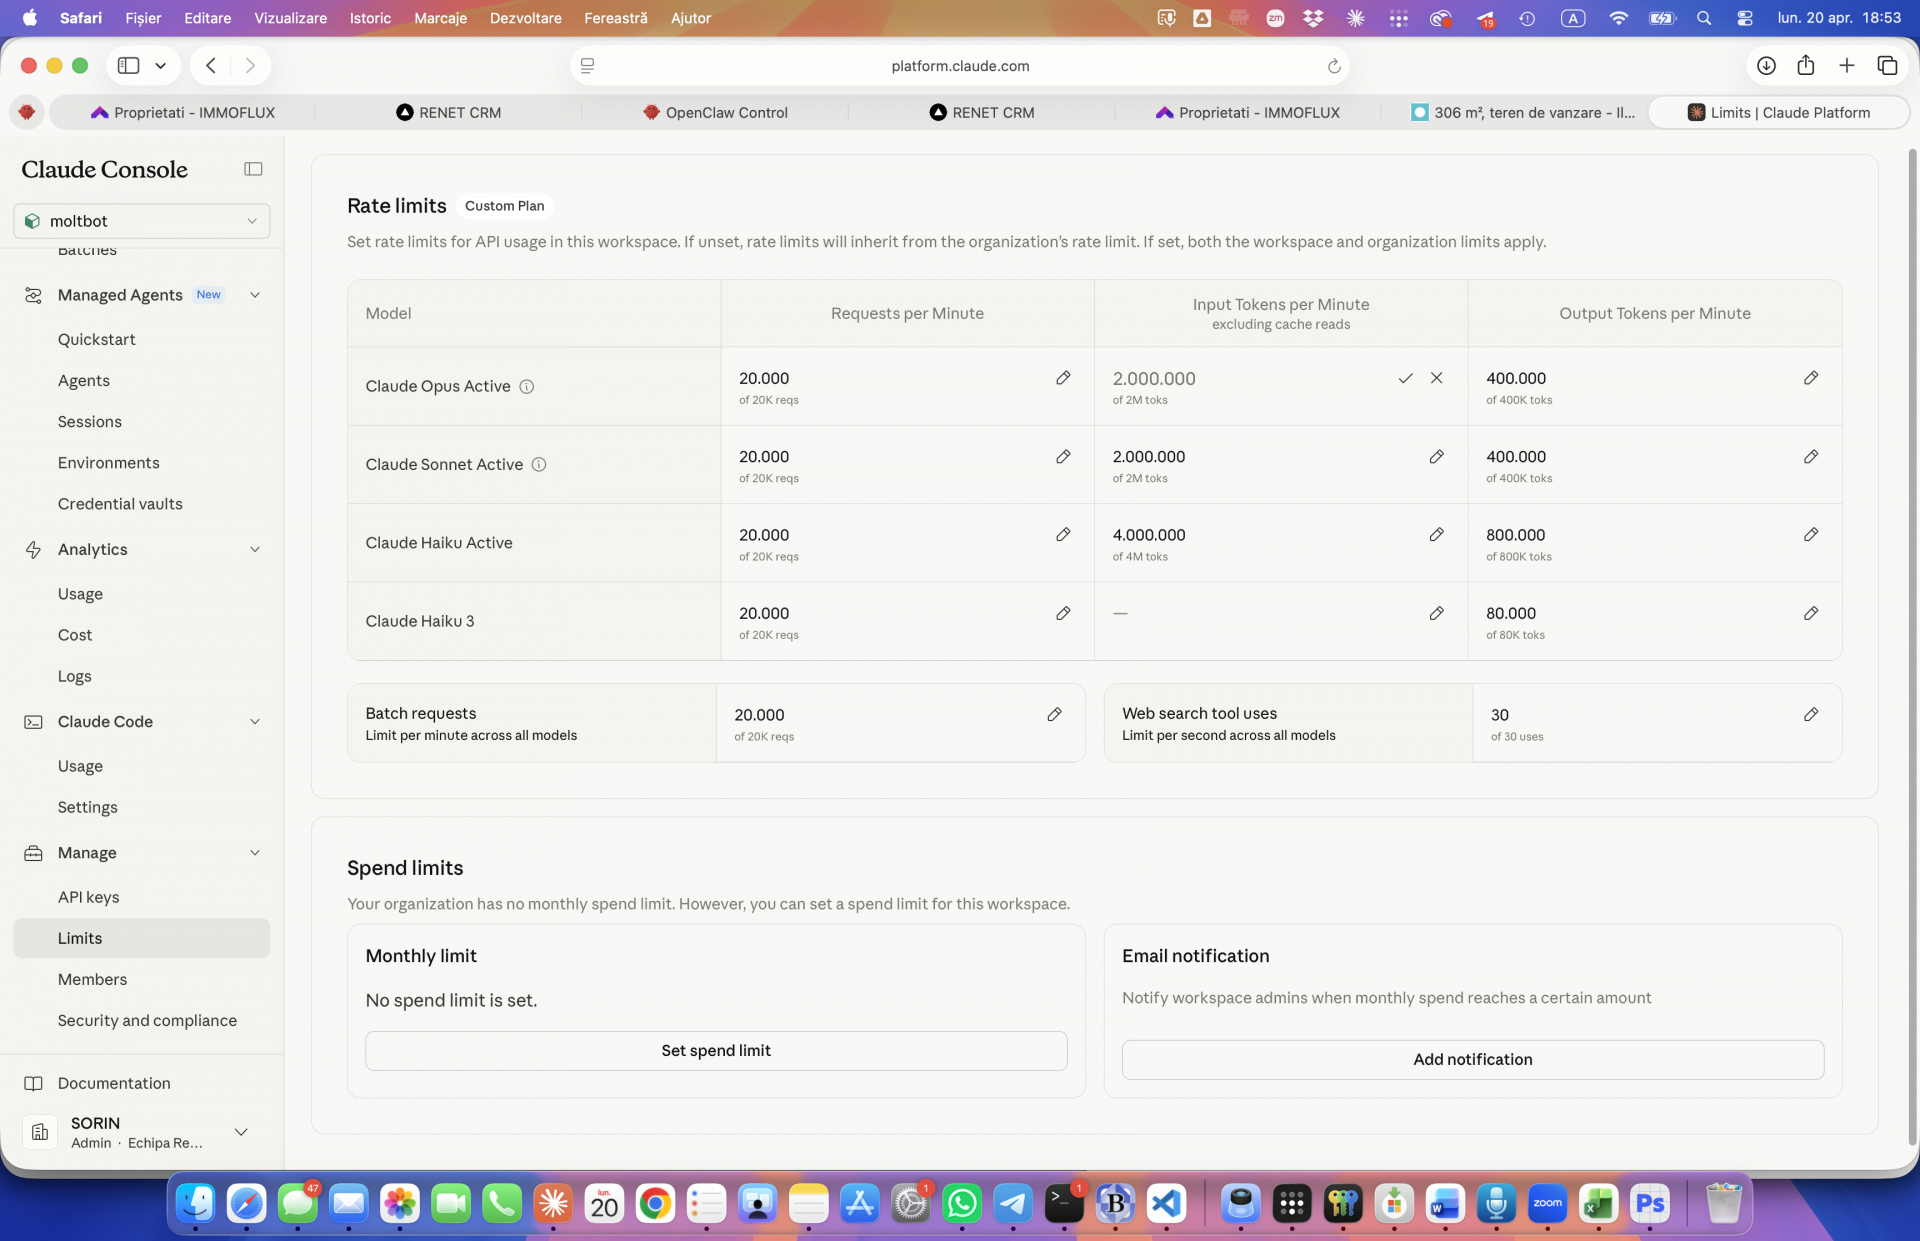Edit Claude Opus requests per minute limit
The width and height of the screenshot is (1920, 1241).
(1063, 378)
